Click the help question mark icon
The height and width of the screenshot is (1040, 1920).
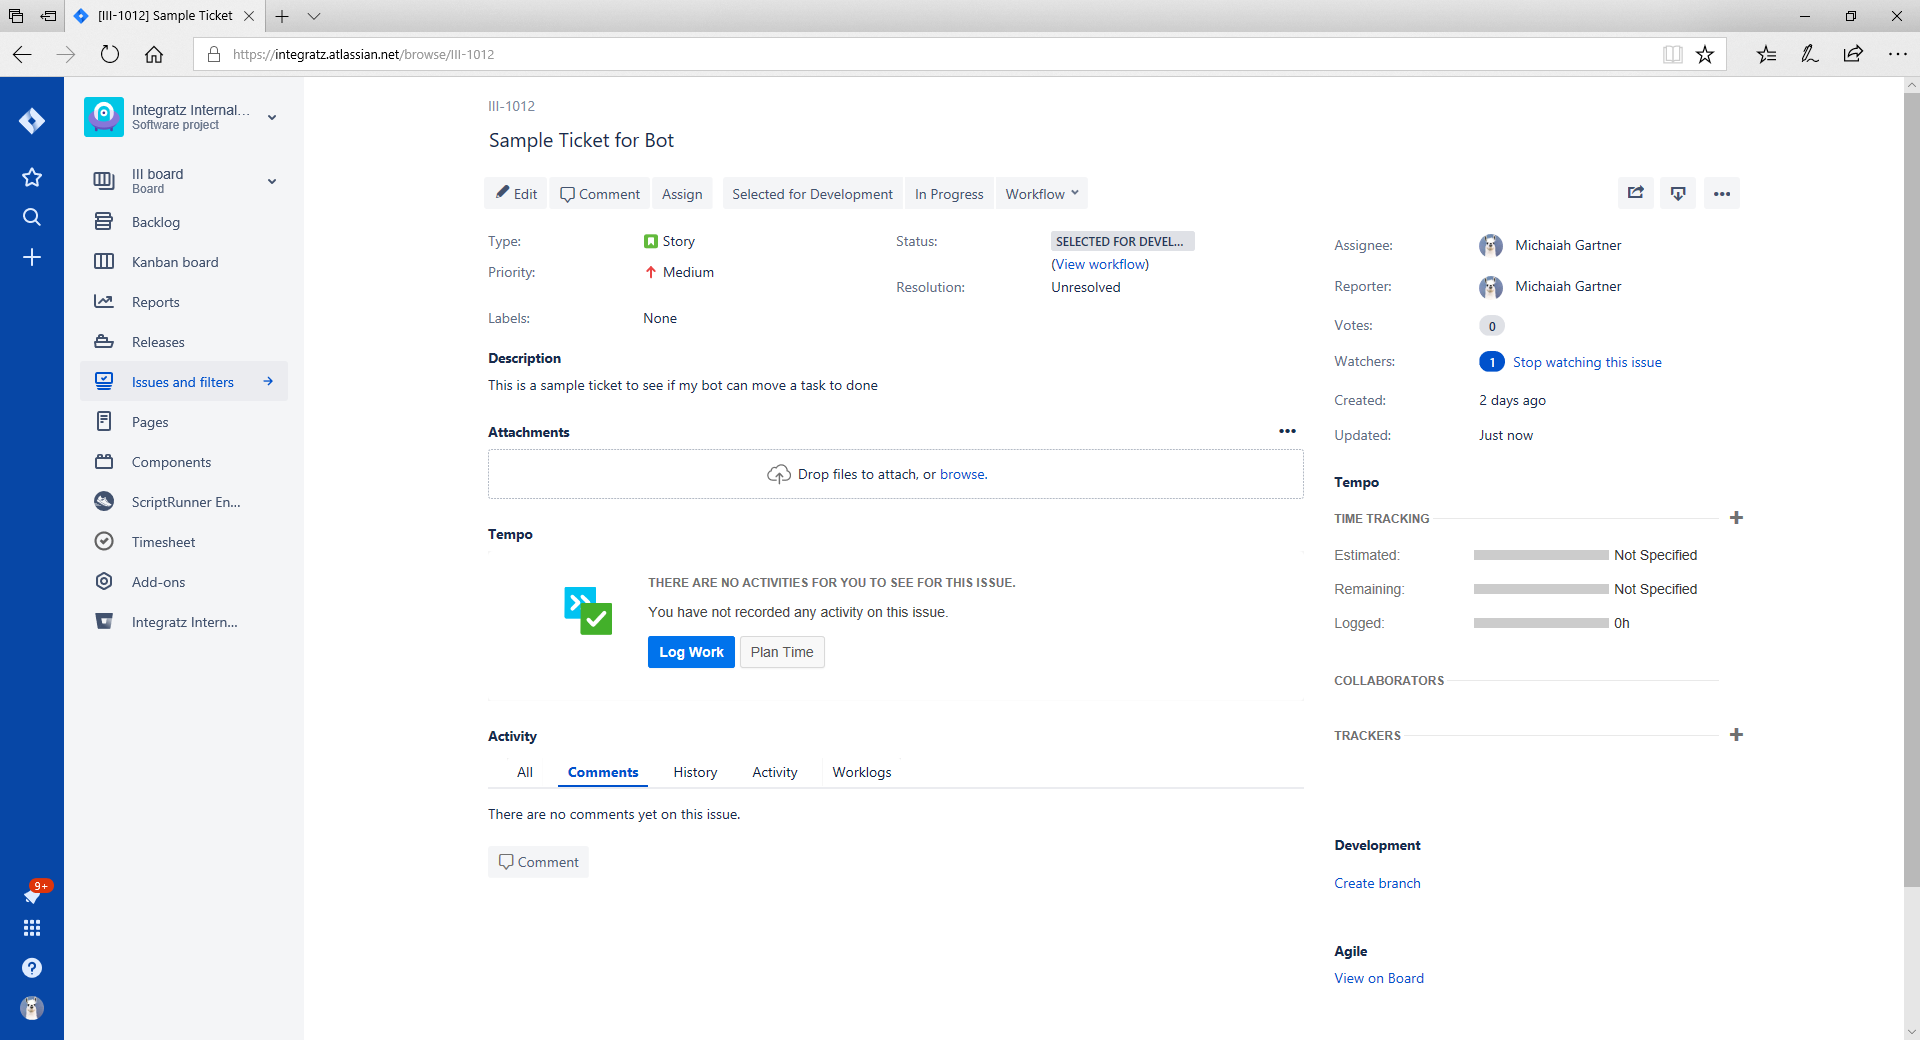click(32, 968)
